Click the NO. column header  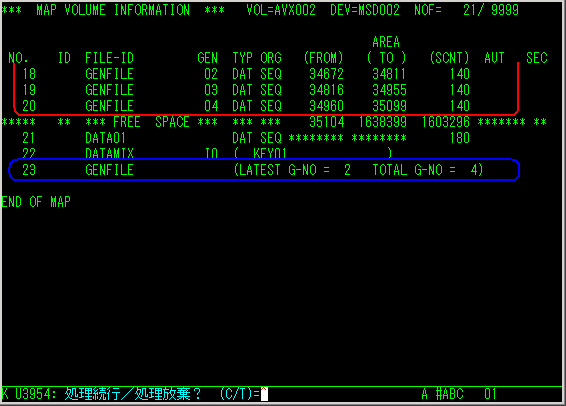point(18,58)
